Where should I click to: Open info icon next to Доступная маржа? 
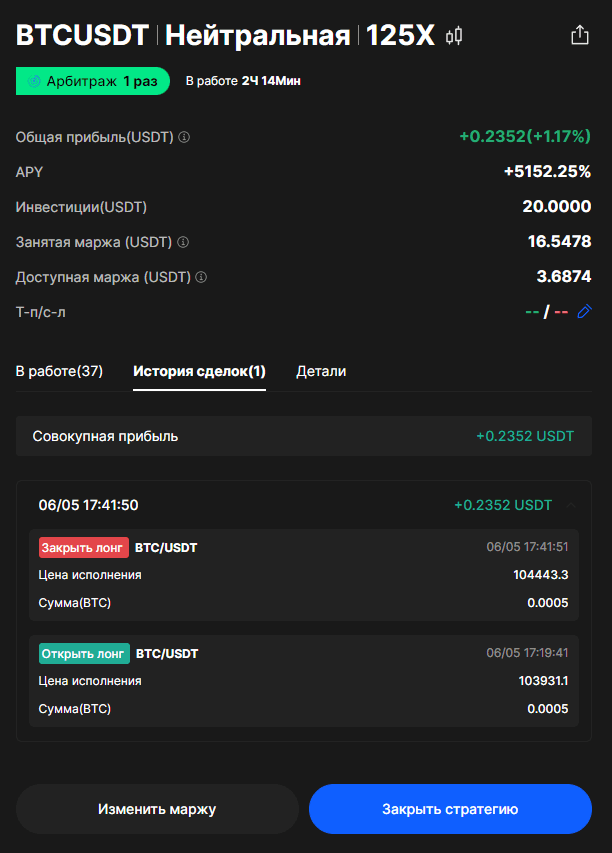201,277
